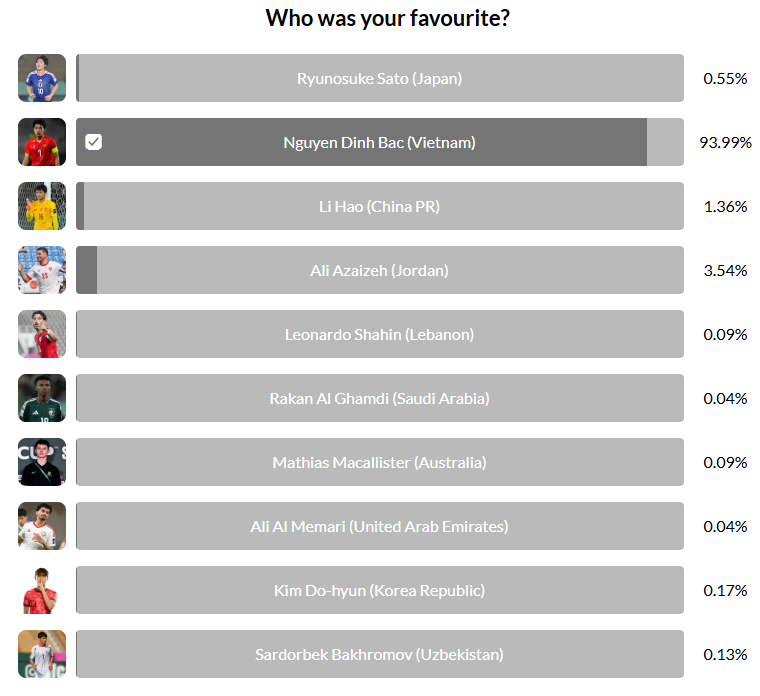Click Leonardo Shahin's player photo
Image resolution: width=760 pixels, height=696 pixels.
[42, 334]
